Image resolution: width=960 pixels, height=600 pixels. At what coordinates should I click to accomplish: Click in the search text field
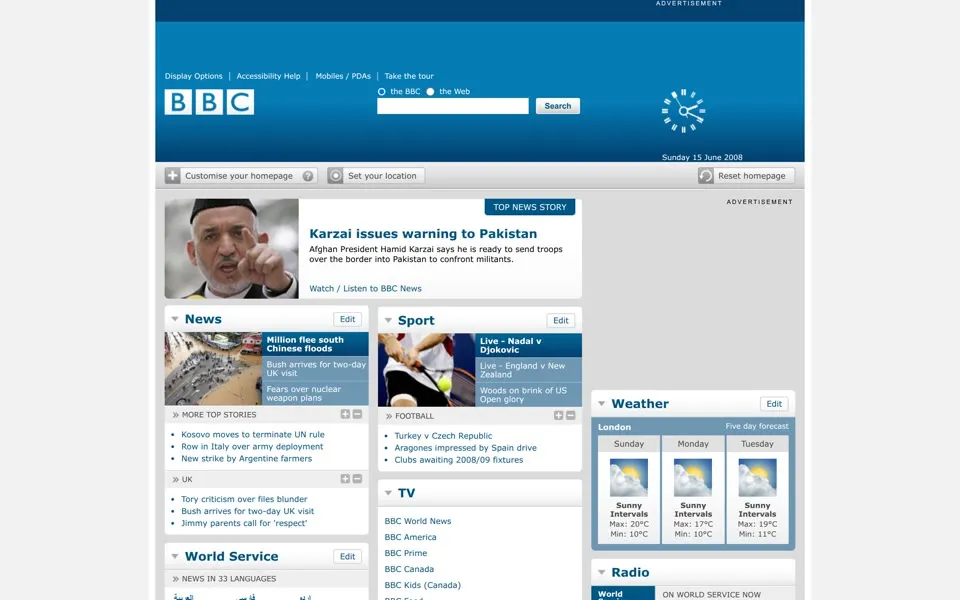(x=452, y=106)
